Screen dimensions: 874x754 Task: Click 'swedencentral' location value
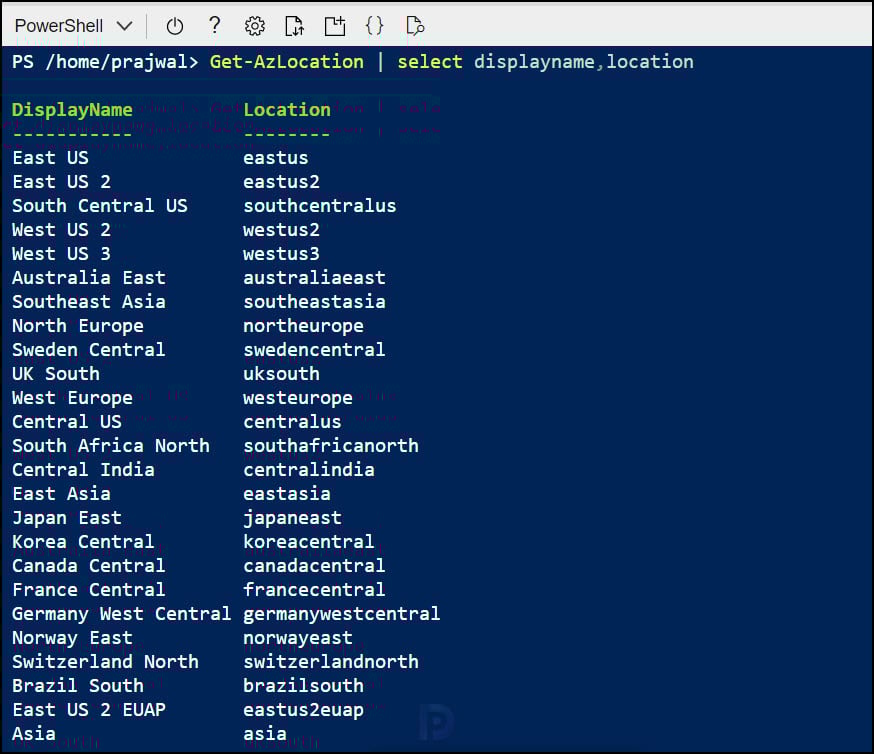[314, 349]
